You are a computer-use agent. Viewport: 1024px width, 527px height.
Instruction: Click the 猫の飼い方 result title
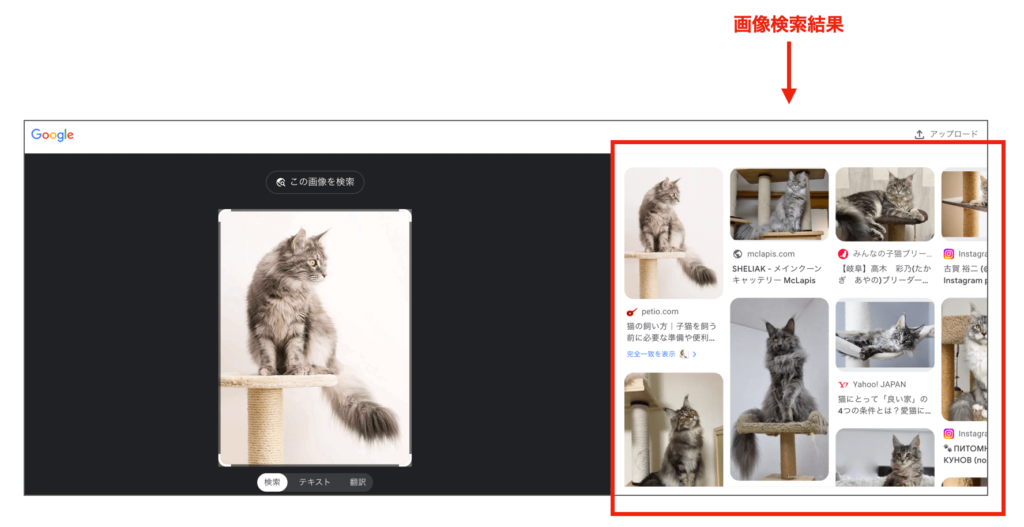[671, 332]
